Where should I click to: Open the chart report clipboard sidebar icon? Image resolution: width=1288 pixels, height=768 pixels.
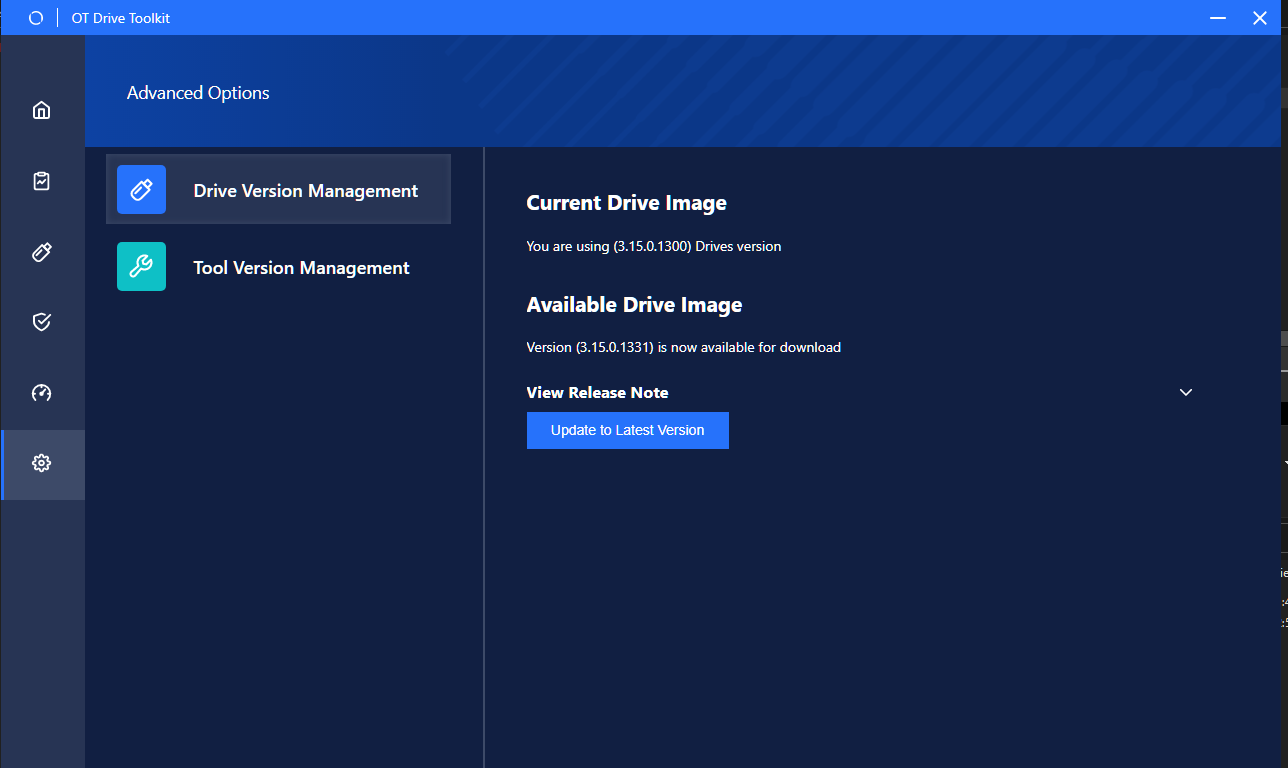[41, 181]
